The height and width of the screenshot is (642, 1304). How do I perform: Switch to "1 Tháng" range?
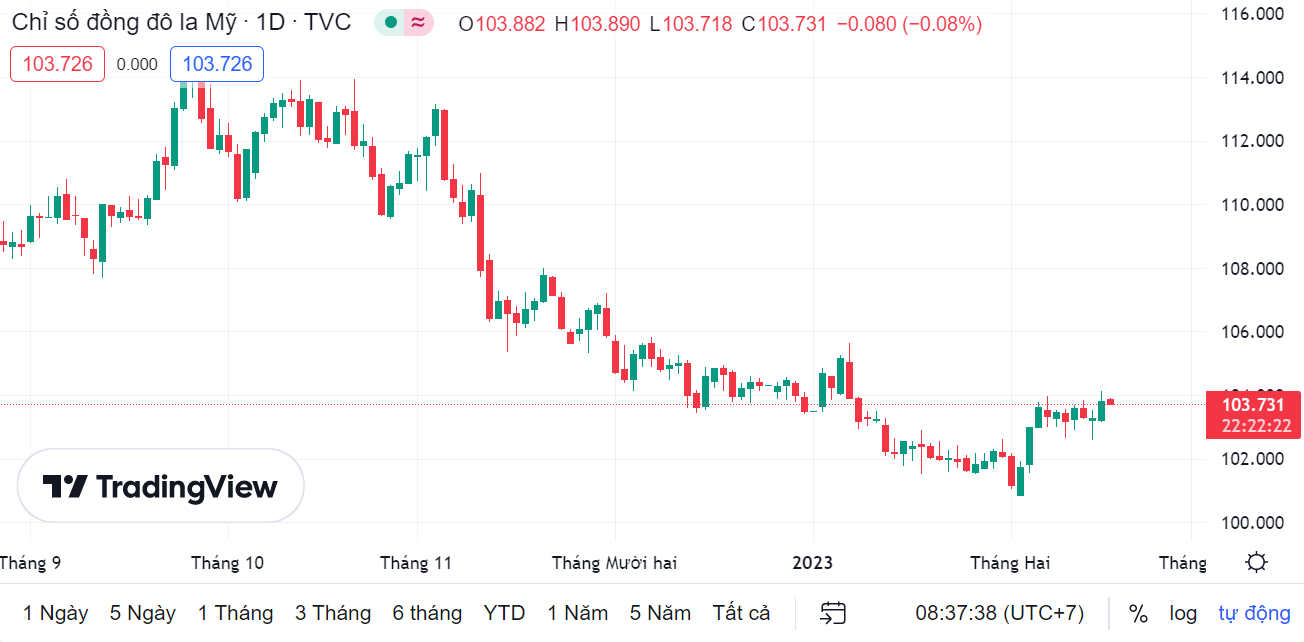[x=235, y=613]
